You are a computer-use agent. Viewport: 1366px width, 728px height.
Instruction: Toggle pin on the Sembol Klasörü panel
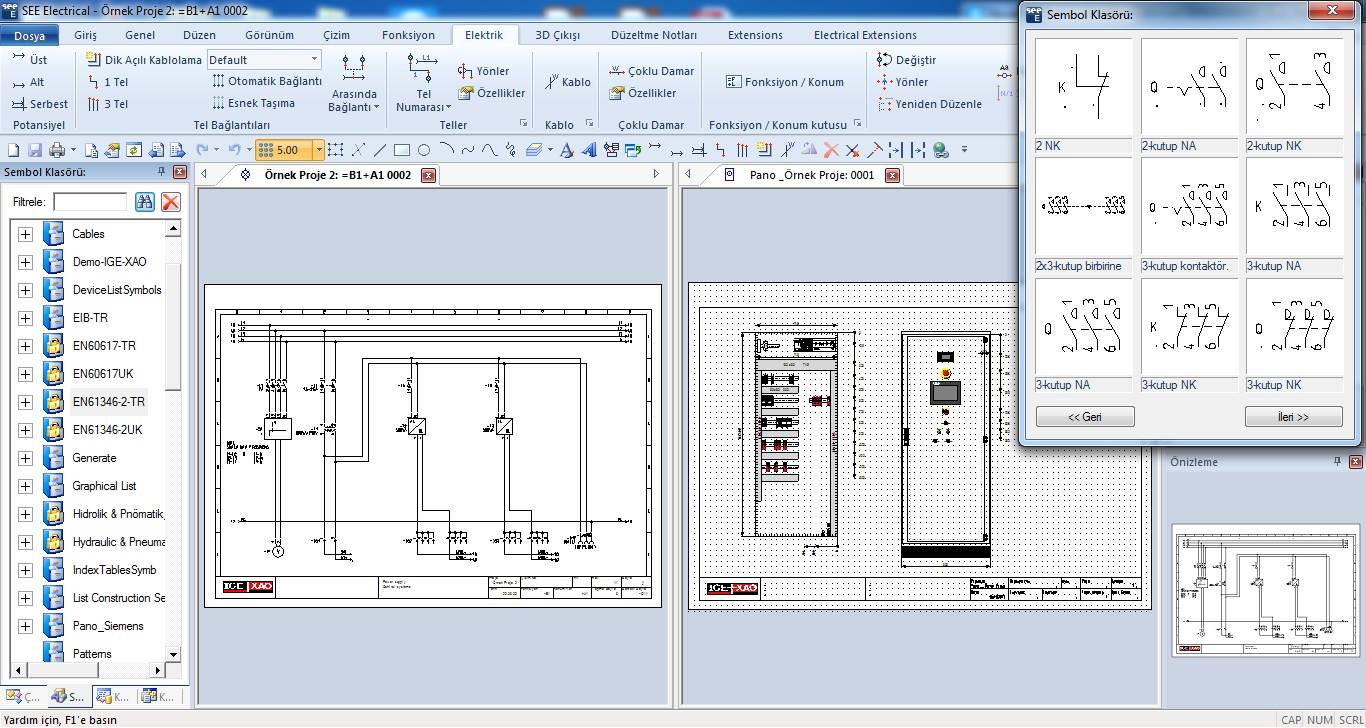(x=162, y=172)
